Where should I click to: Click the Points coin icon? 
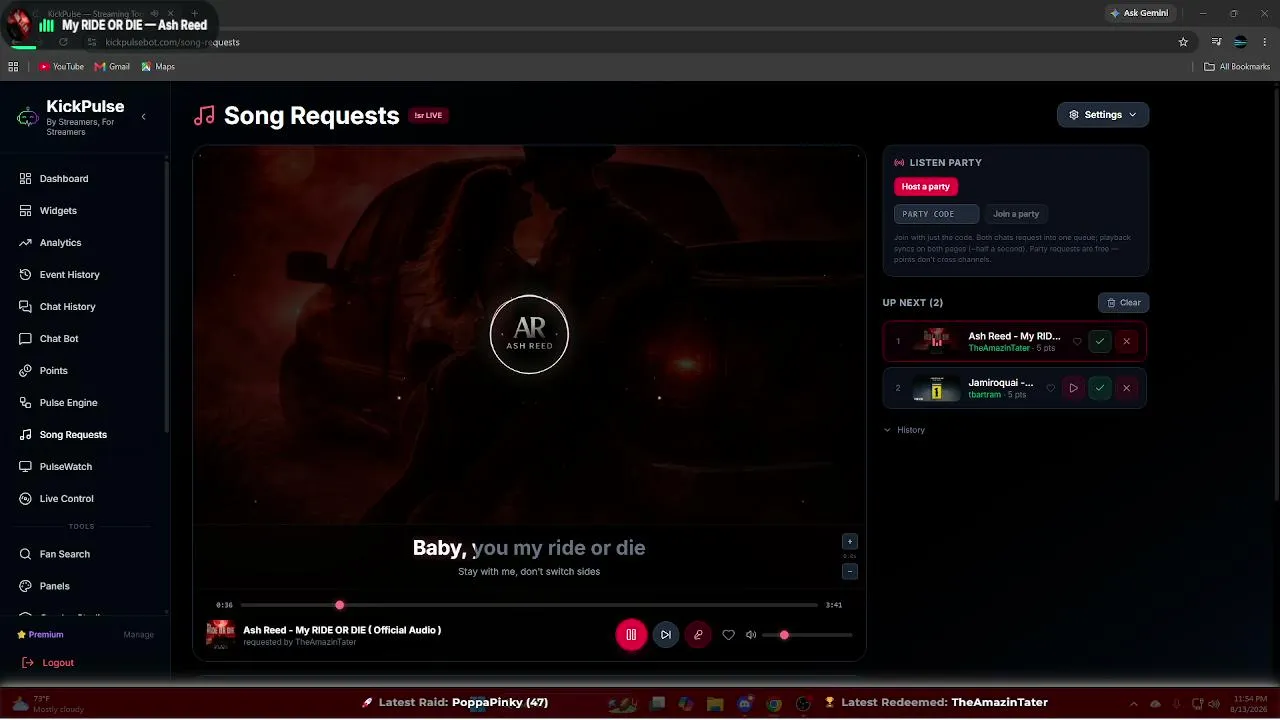pyautogui.click(x=26, y=371)
